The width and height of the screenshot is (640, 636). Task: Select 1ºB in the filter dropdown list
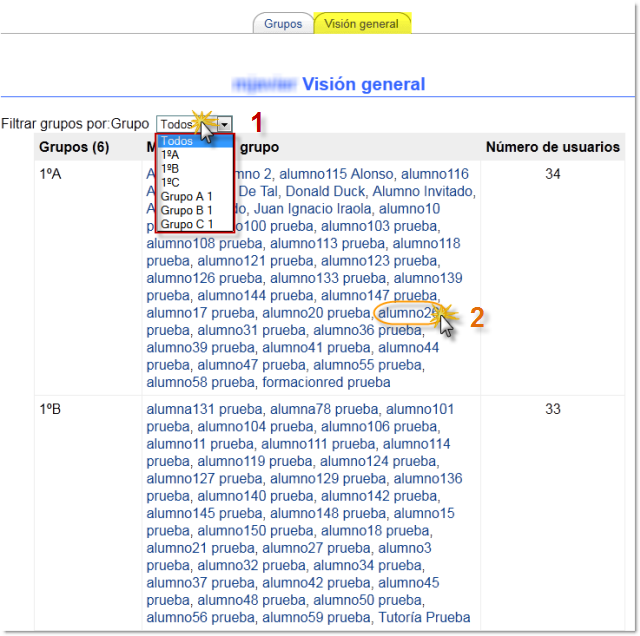(171, 169)
